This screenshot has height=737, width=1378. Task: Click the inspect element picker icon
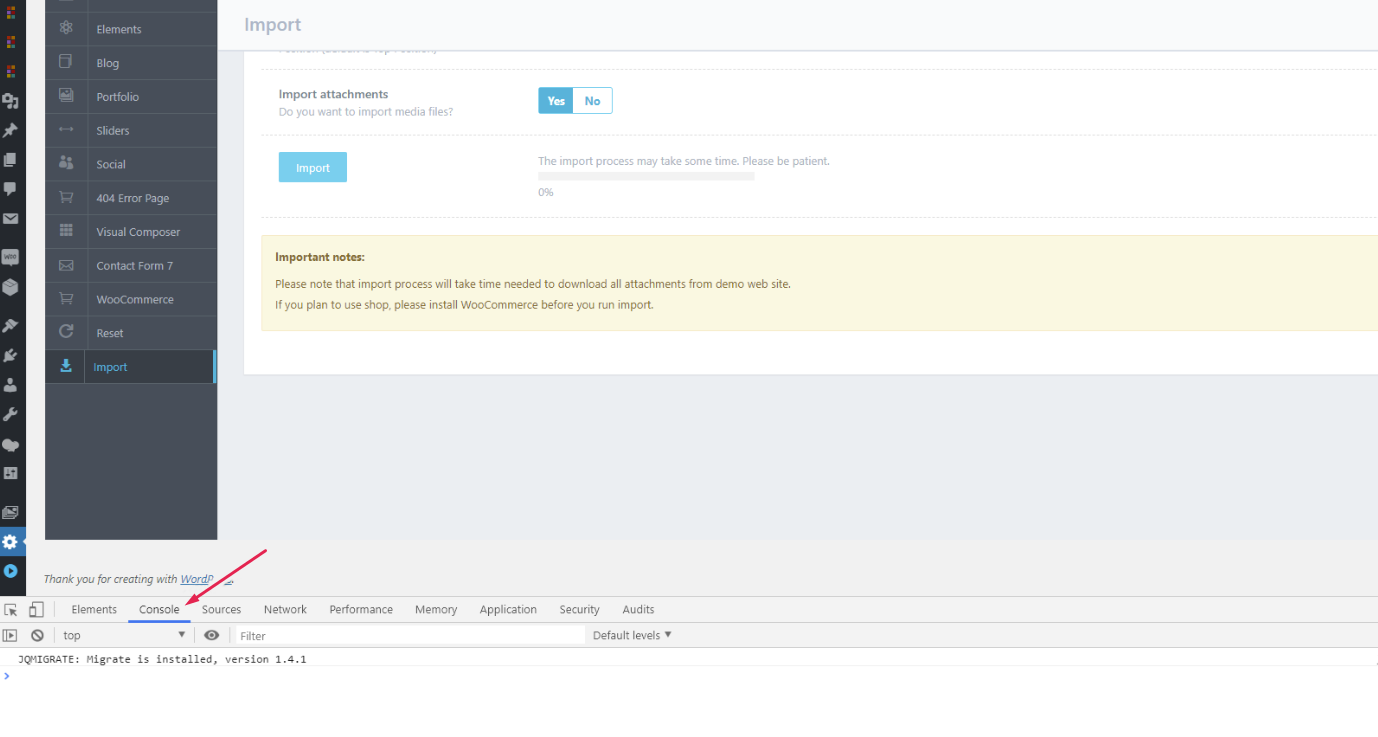tap(11, 609)
